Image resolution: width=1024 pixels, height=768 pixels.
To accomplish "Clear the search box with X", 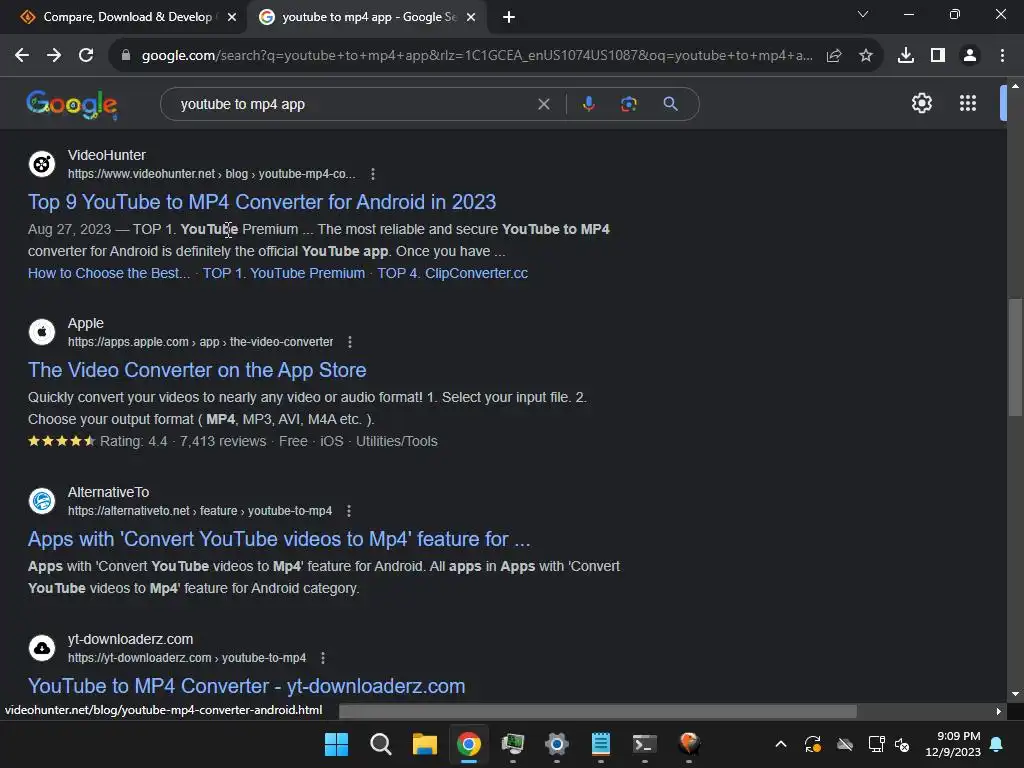I will click(543, 104).
